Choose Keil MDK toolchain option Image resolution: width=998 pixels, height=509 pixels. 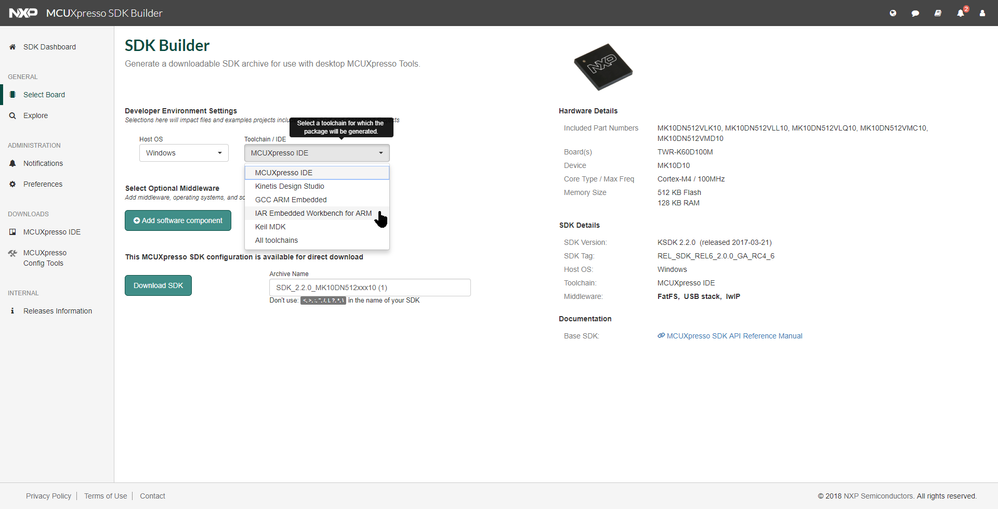point(317,227)
